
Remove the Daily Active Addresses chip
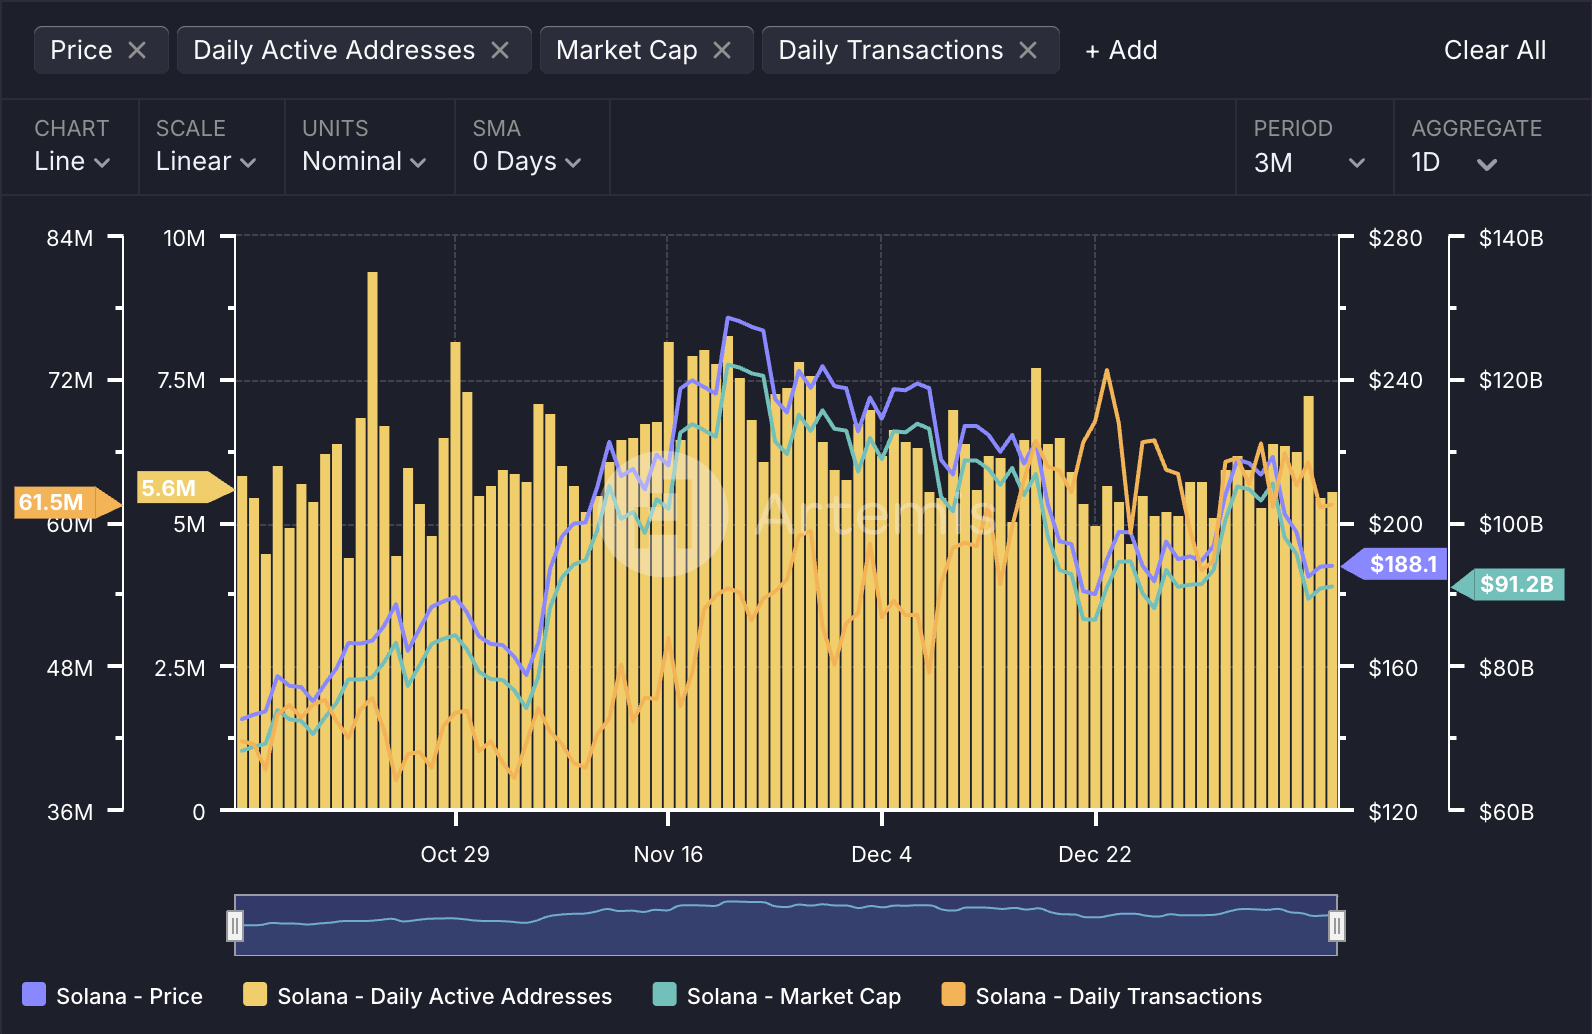(500, 50)
